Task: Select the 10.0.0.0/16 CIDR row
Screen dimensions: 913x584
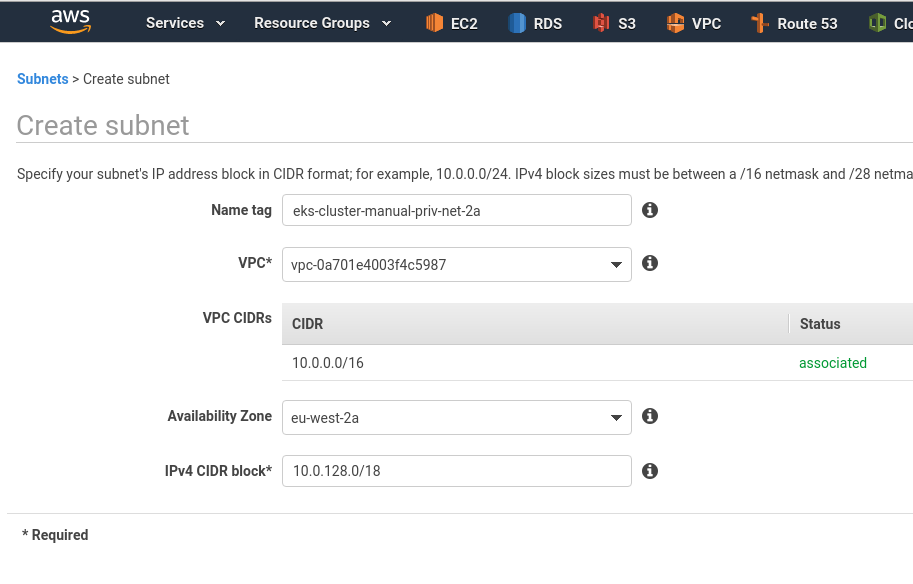Action: 597,363
